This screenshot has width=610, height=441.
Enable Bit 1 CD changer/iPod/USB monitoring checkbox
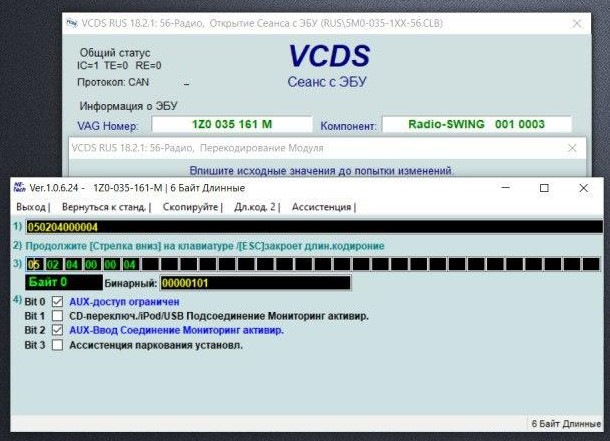[58, 316]
